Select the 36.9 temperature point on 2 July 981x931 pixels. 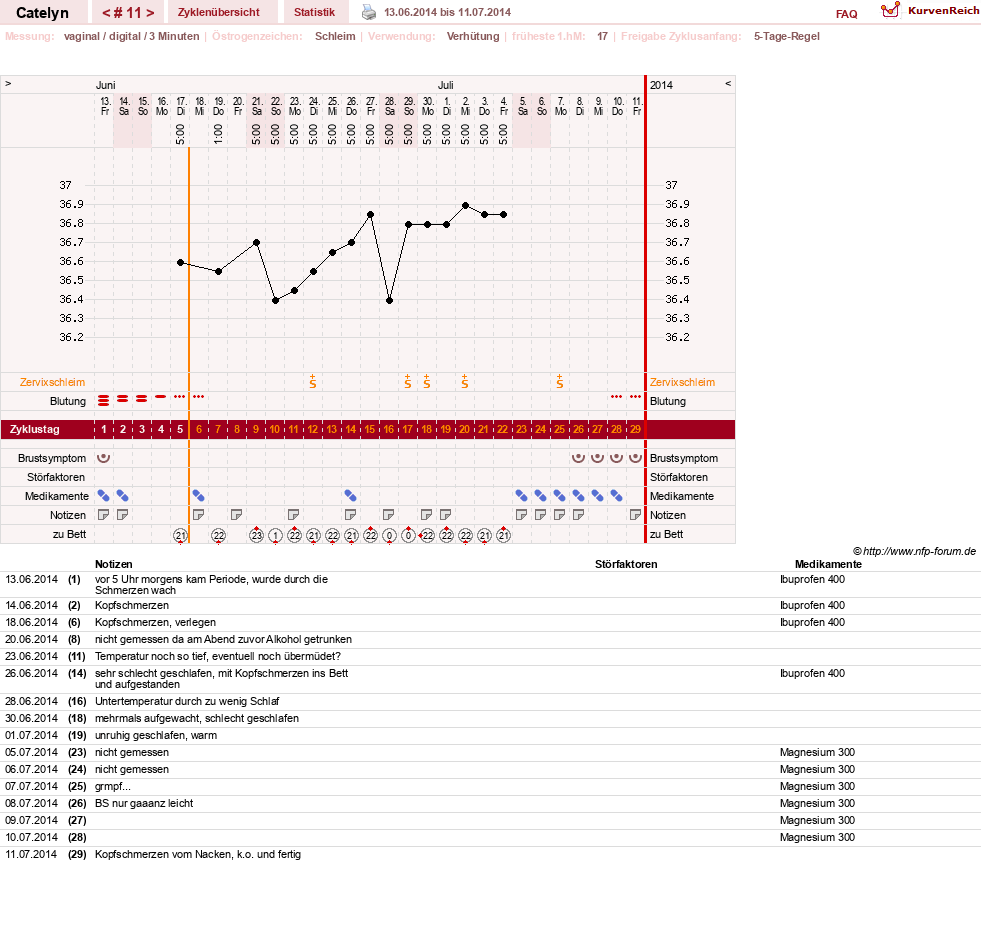465,205
